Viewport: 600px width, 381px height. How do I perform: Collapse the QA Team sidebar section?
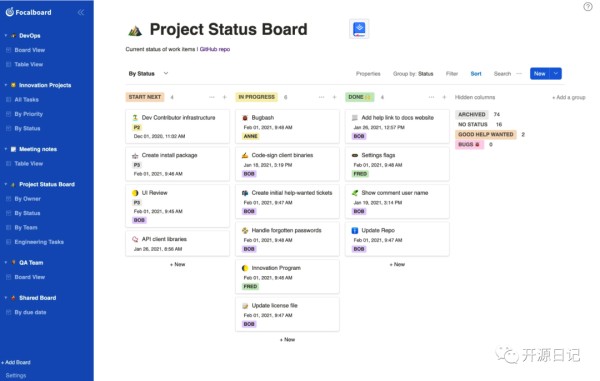pyautogui.click(x=6, y=262)
